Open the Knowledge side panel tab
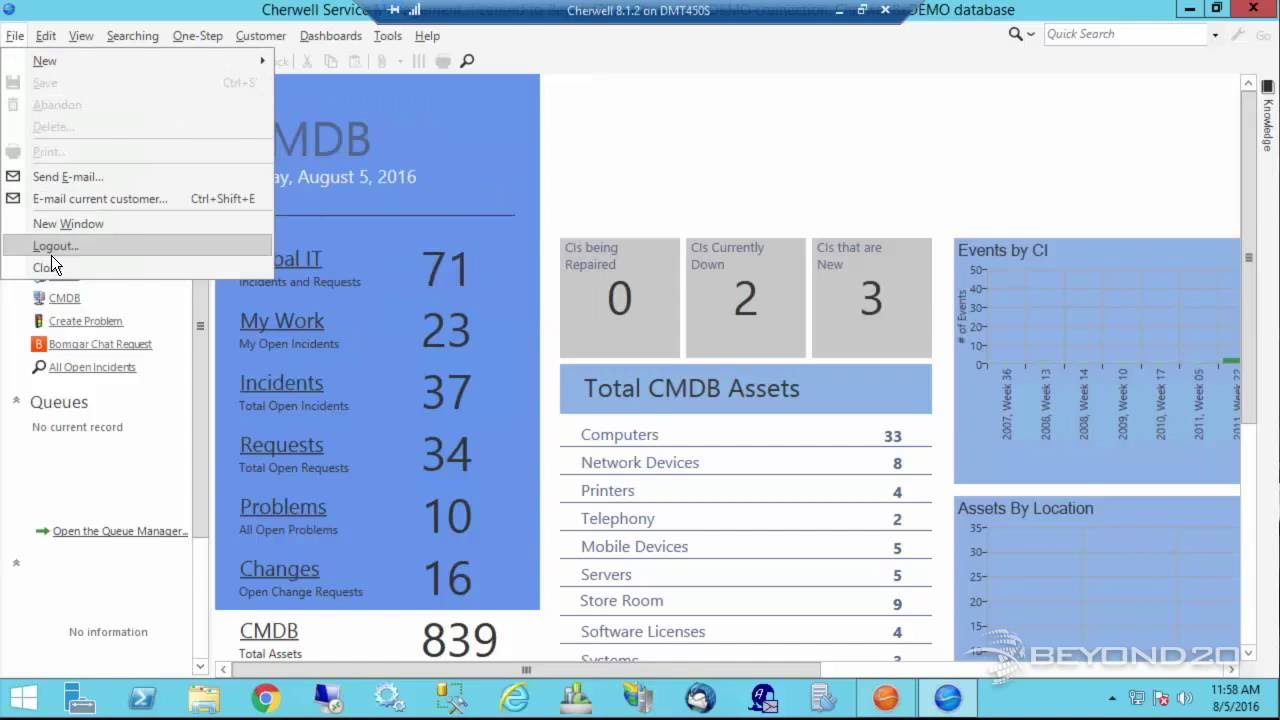 click(1268, 116)
